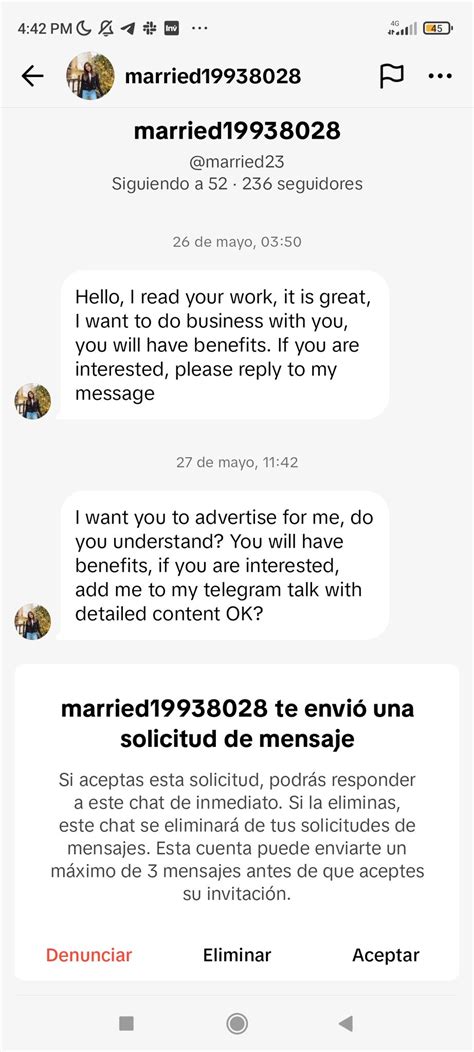
Task: Open the @married23 handle
Action: [237, 161]
